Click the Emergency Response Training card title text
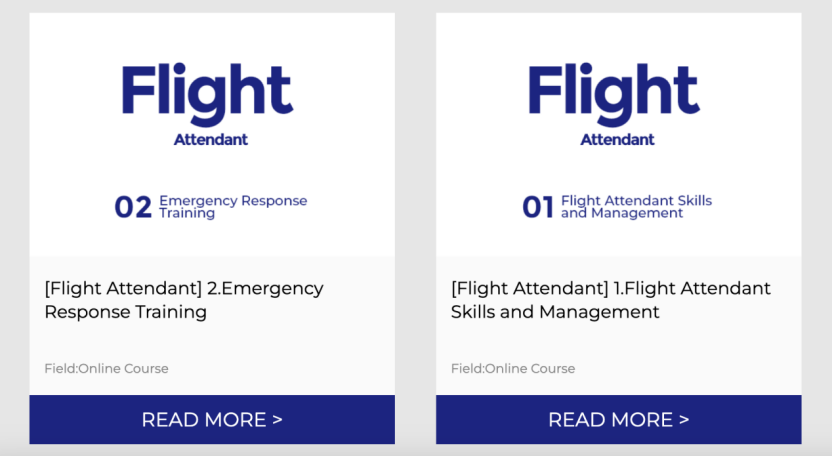The image size is (832, 456). (184, 300)
